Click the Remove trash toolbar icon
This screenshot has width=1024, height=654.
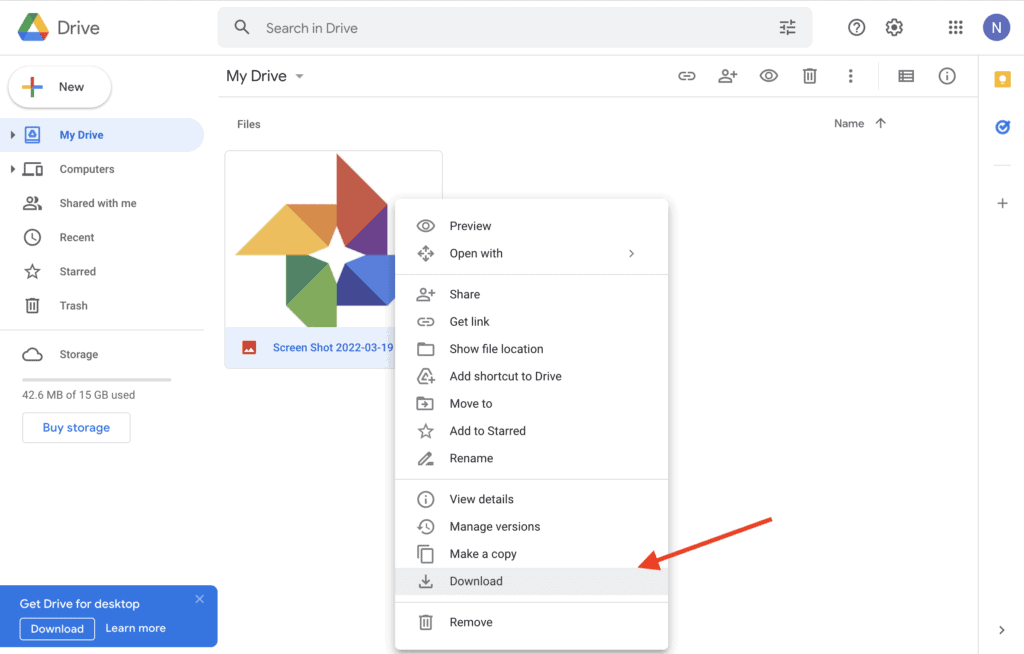tap(810, 76)
